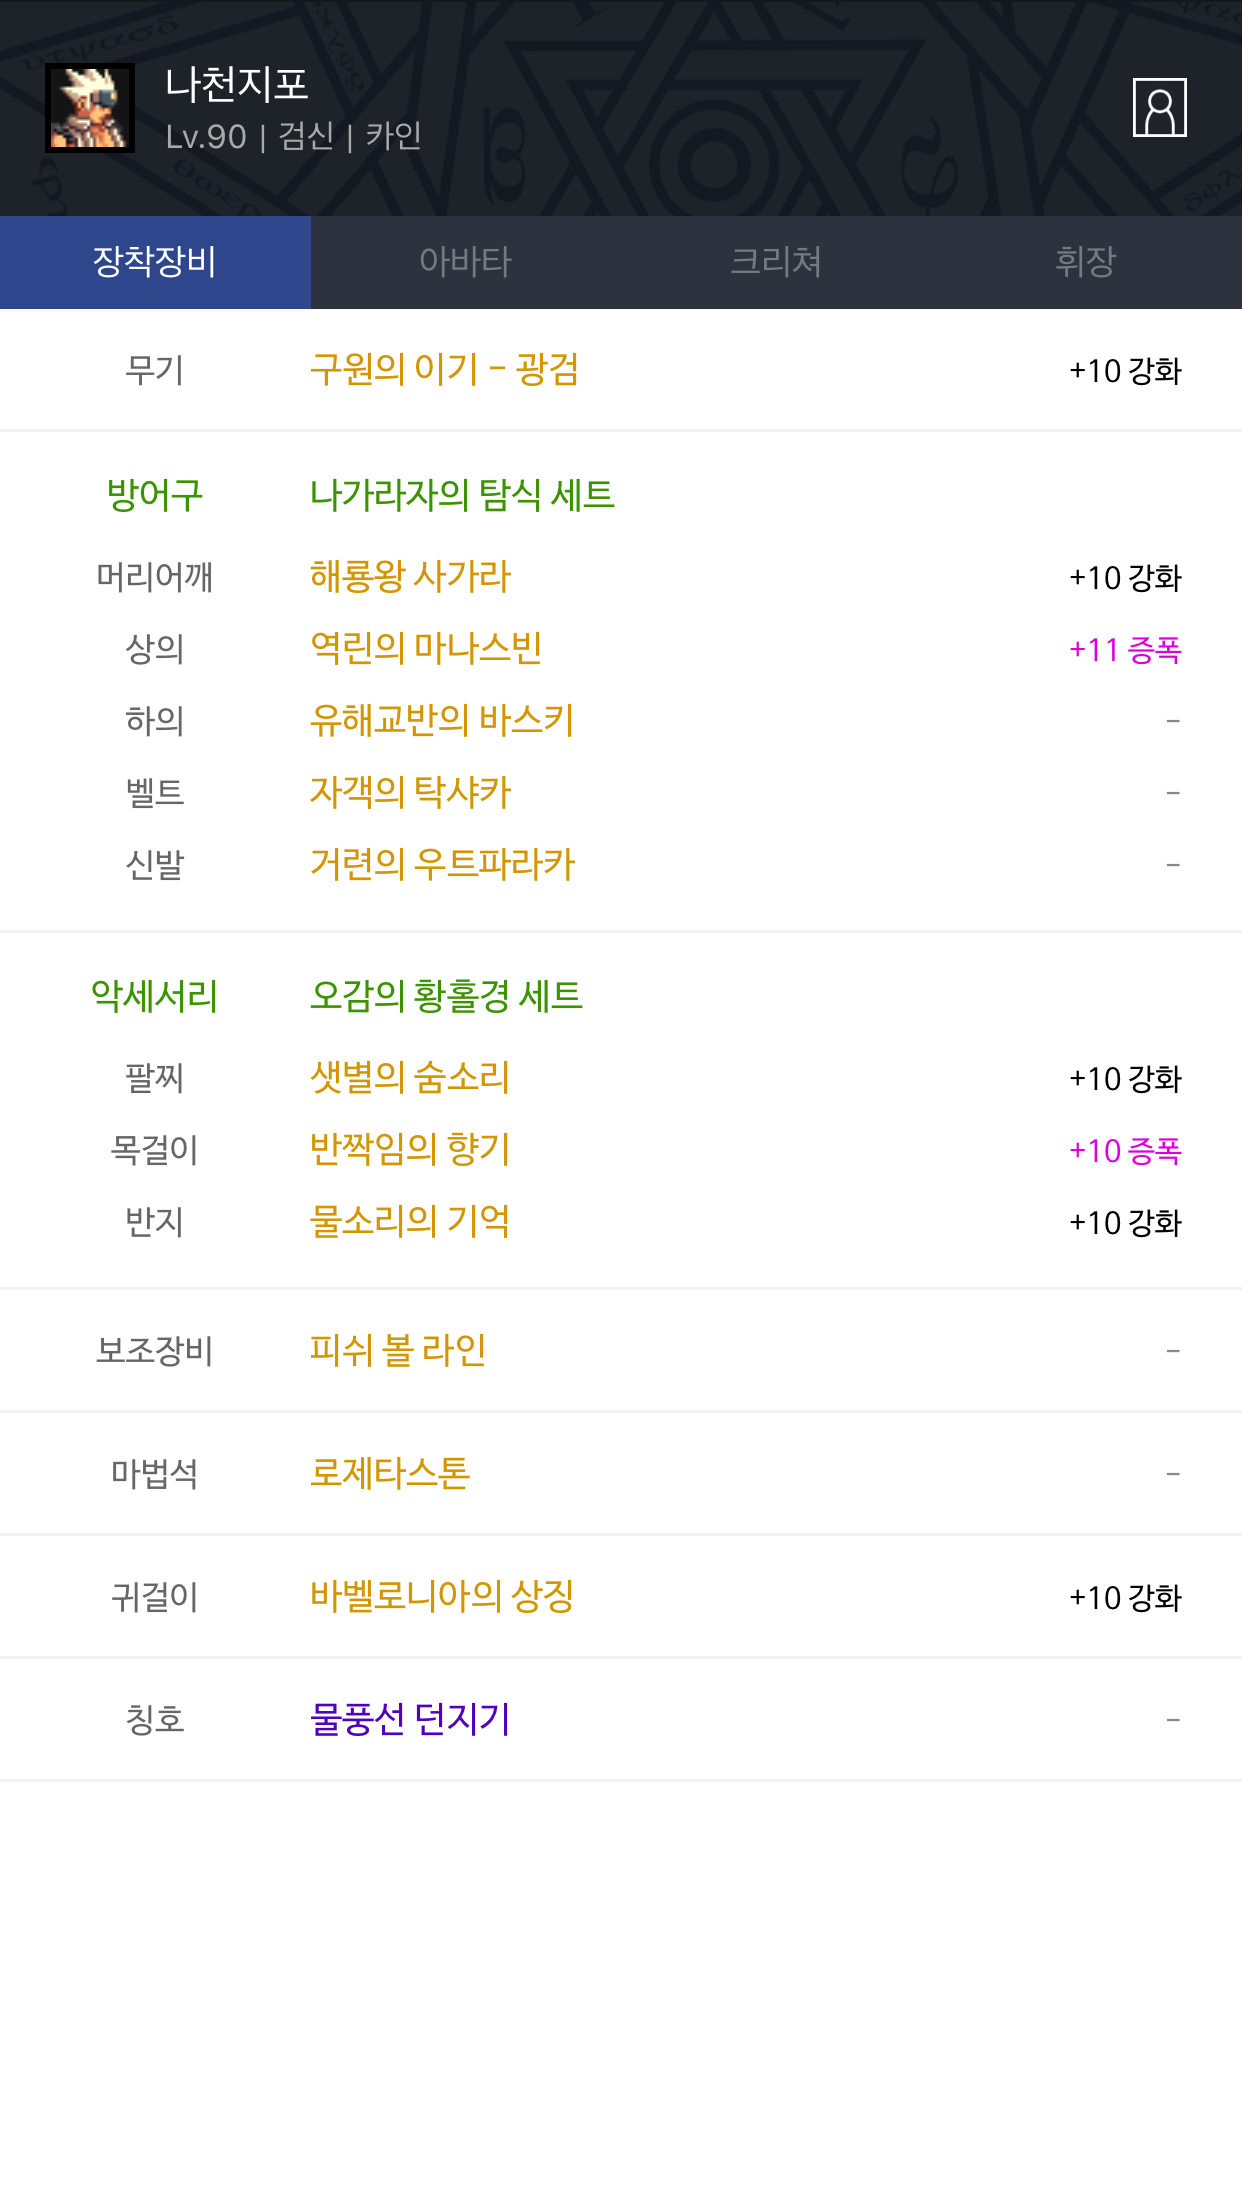The image size is (1242, 2208).
Task: Open shoes item 거련의 우트파라카
Action: 442,865
